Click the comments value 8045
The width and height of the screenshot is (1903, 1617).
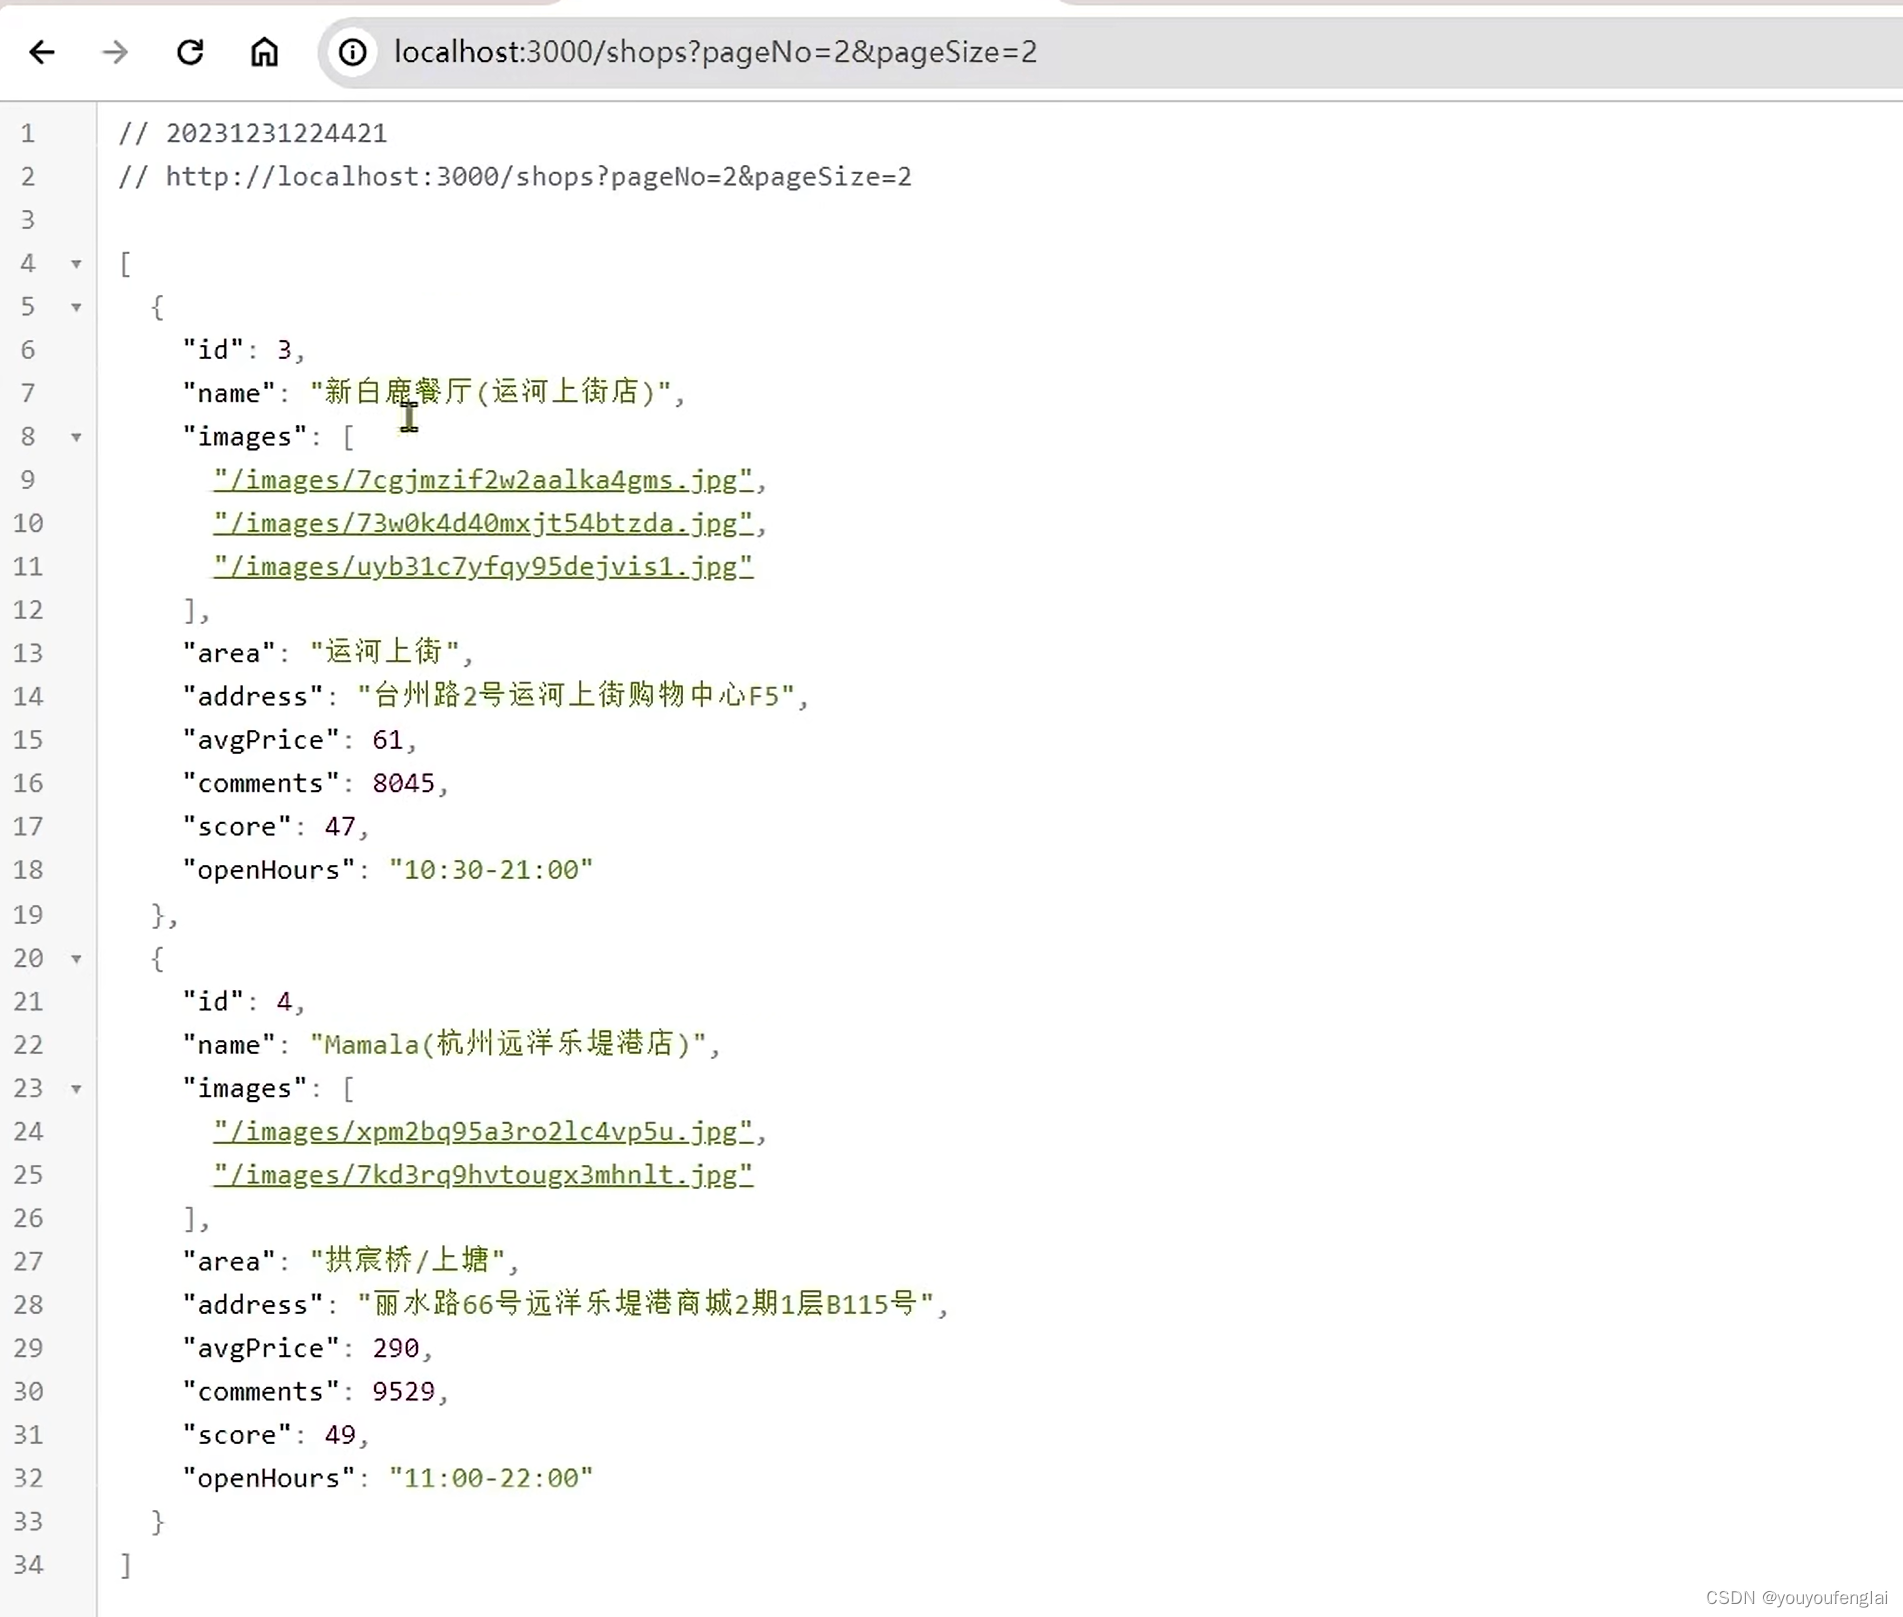(x=403, y=783)
